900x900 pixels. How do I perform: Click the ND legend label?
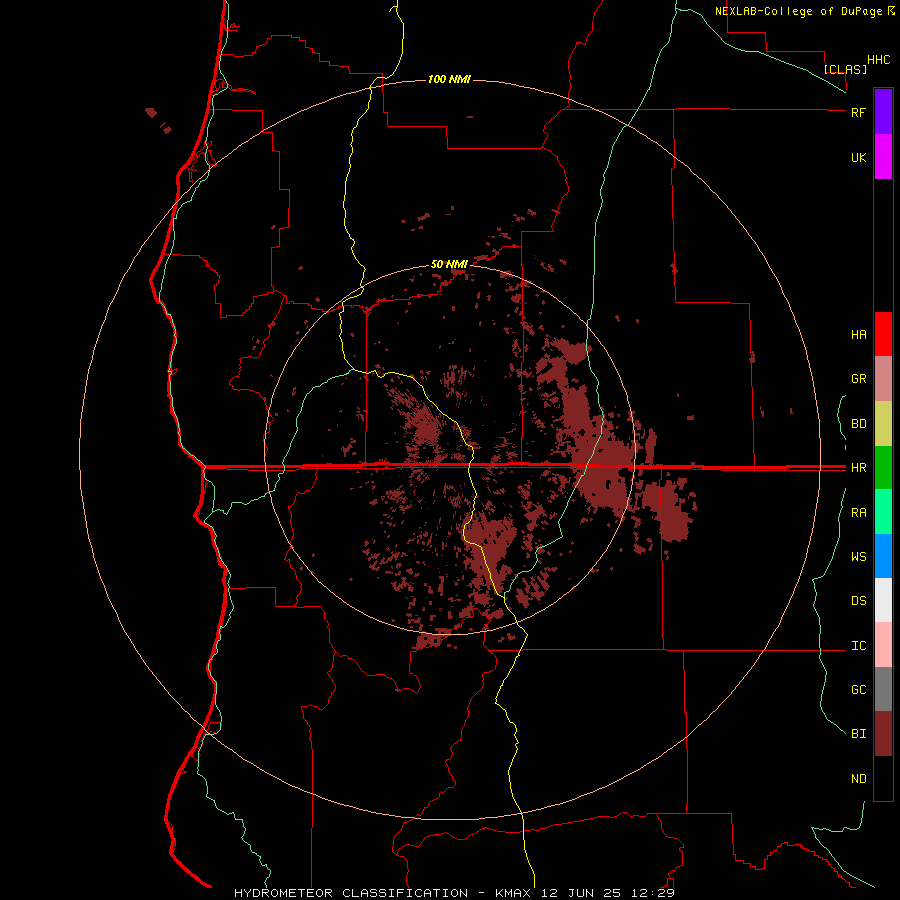(858, 779)
